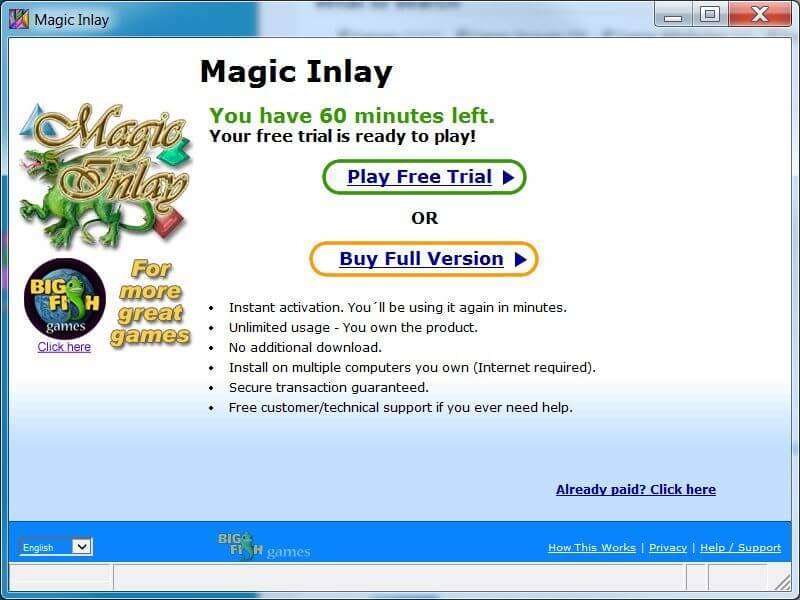Click the Buy Full Version button
This screenshot has width=800, height=600.
(x=424, y=259)
